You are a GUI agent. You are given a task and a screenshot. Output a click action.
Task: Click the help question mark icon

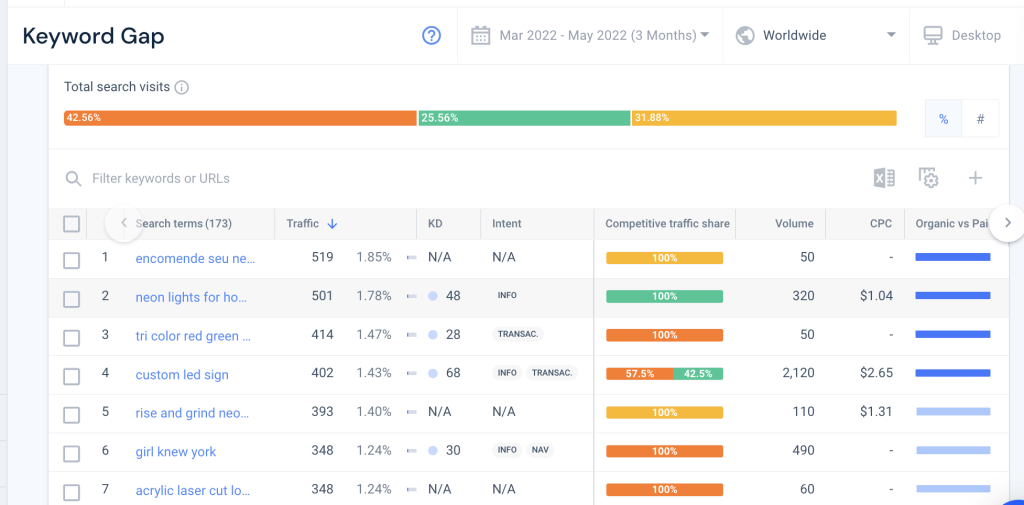[x=432, y=35]
